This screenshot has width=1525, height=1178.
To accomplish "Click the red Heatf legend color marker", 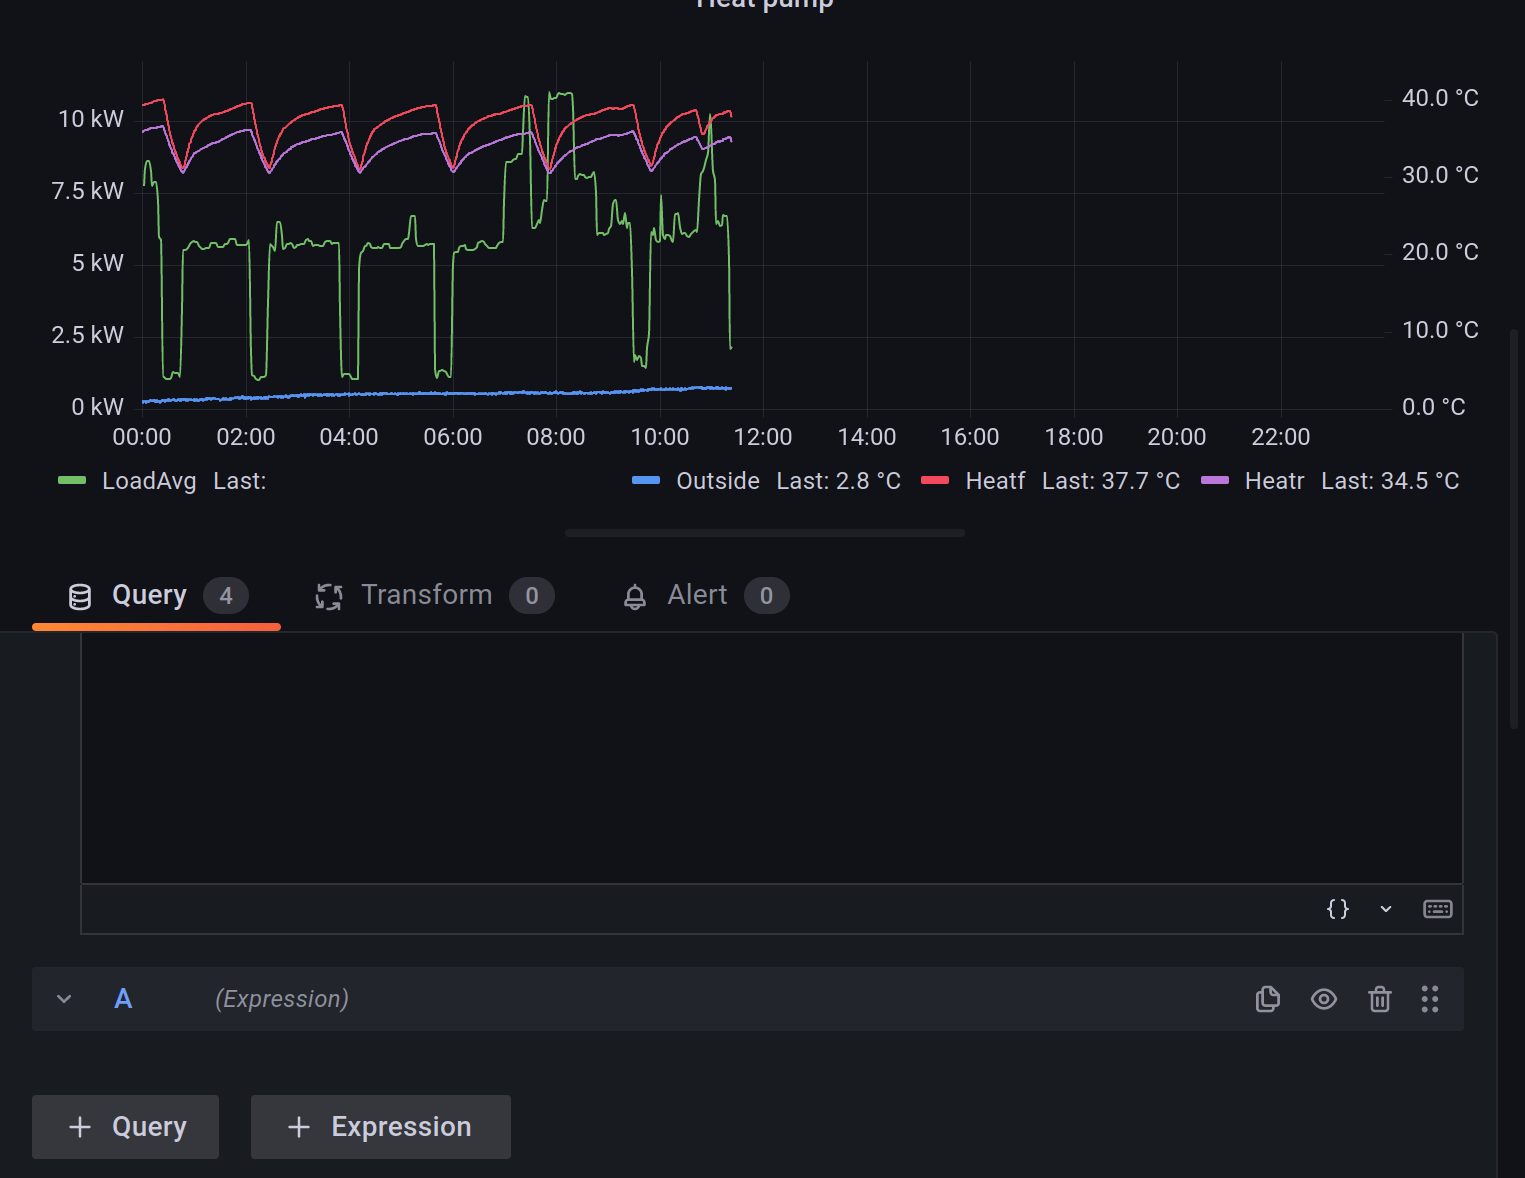I will pyautogui.click(x=934, y=480).
